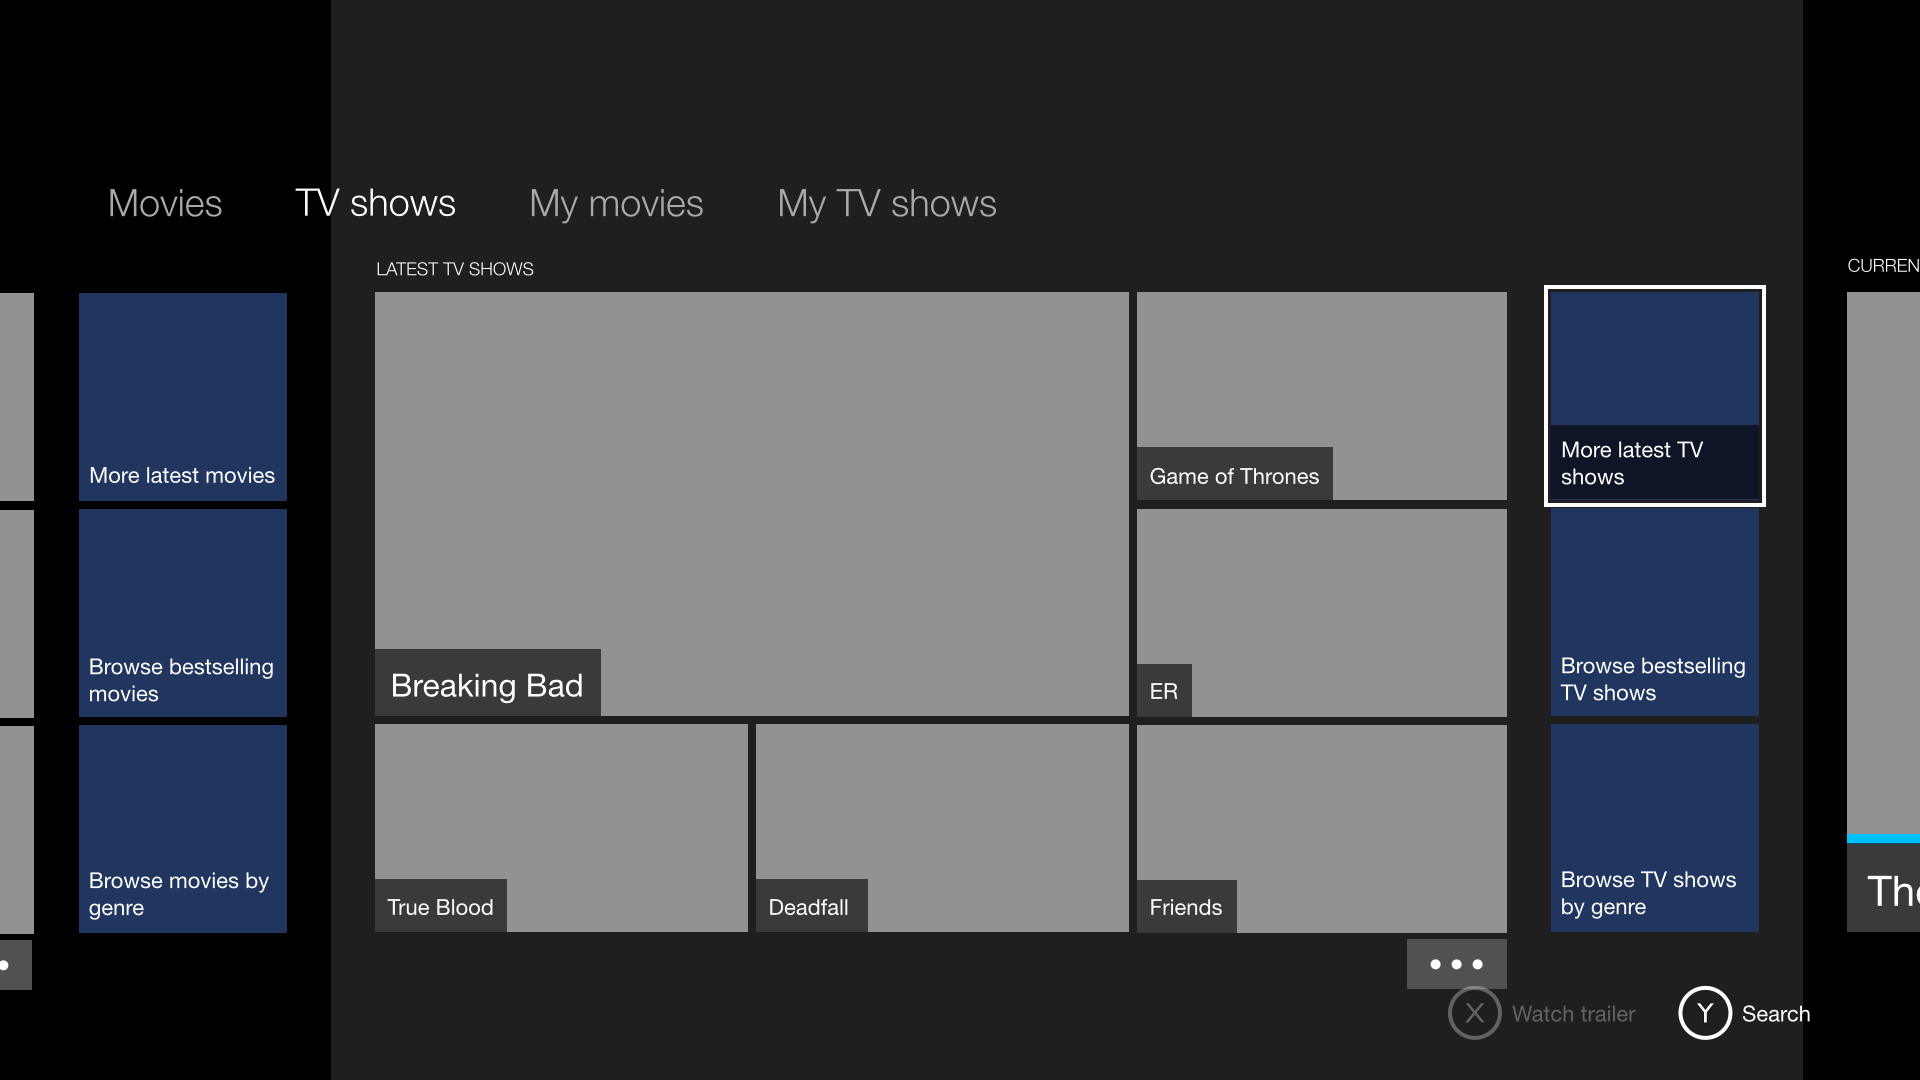1920x1080 pixels.
Task: Switch to the Movies tab
Action: pos(165,203)
